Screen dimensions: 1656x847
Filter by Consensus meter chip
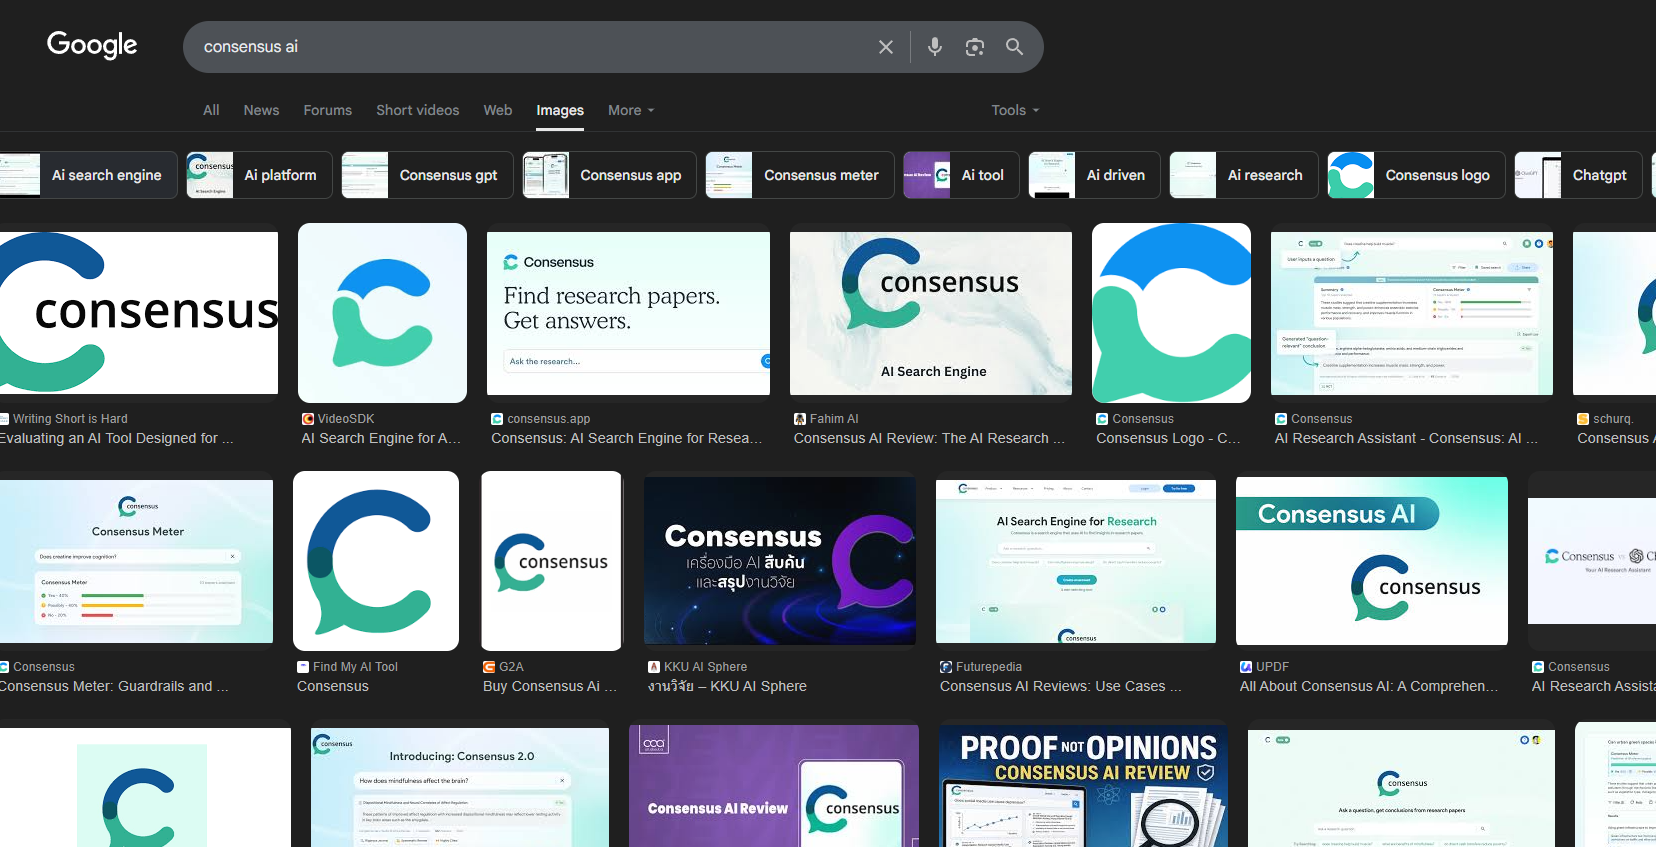click(800, 175)
